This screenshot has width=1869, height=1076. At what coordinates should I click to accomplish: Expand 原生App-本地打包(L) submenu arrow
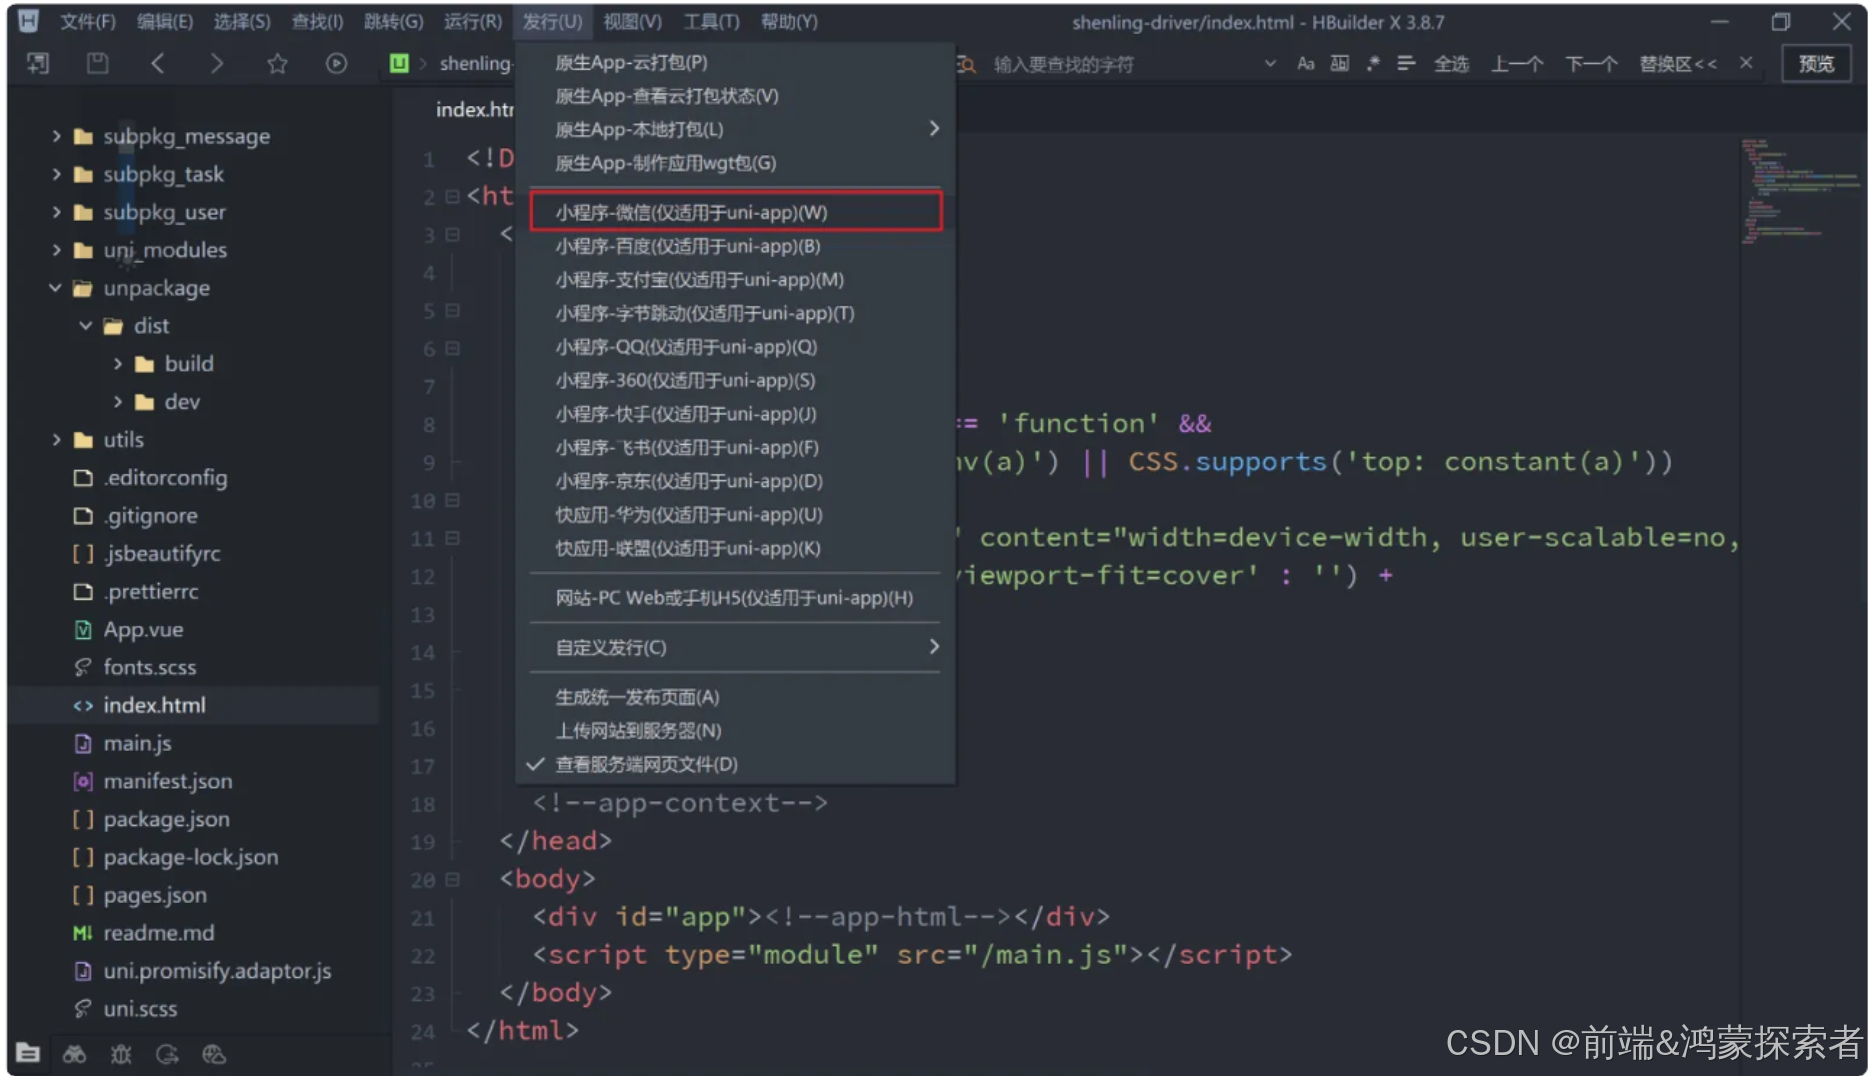coord(934,128)
